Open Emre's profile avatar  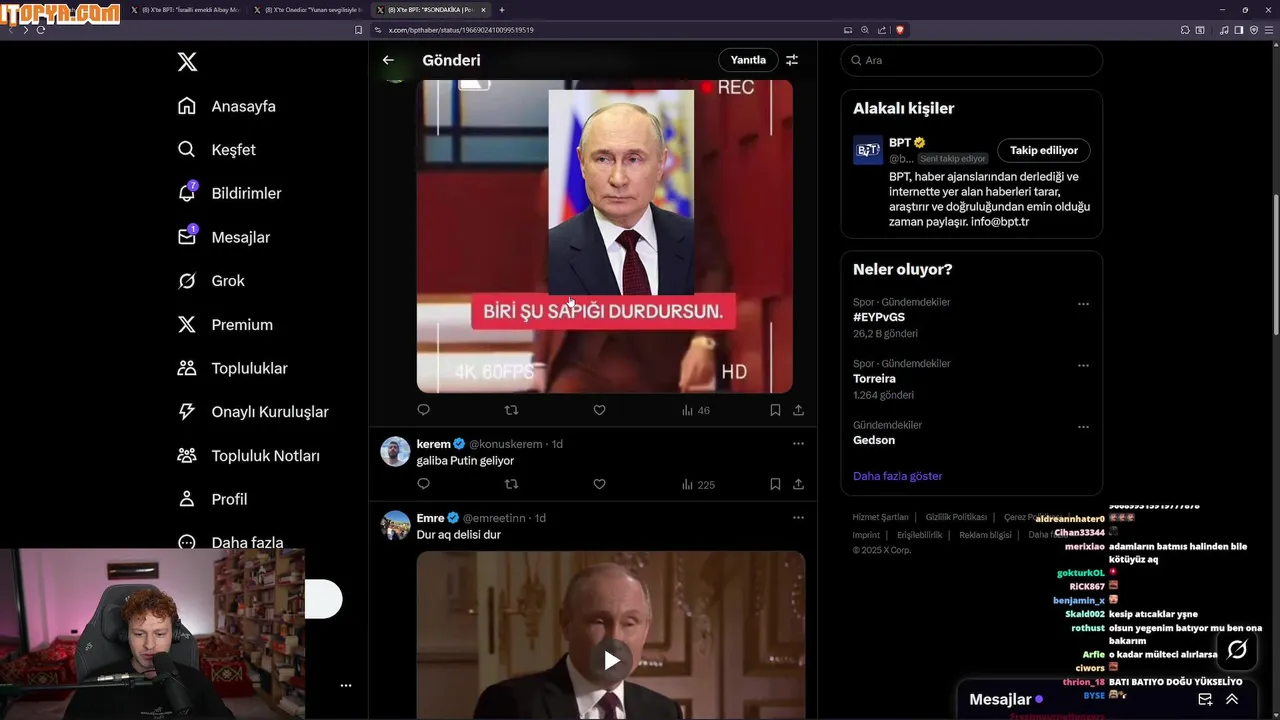(396, 525)
